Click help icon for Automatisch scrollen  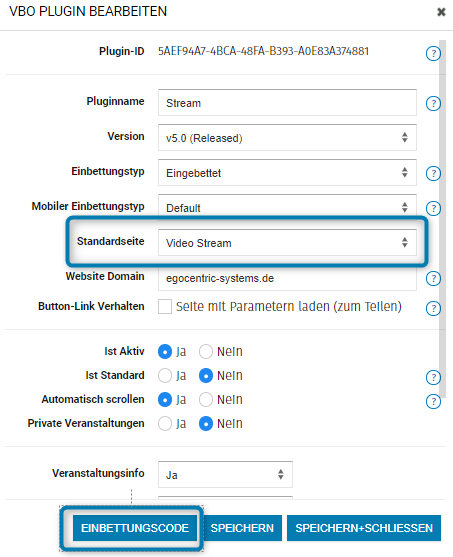[x=433, y=401]
